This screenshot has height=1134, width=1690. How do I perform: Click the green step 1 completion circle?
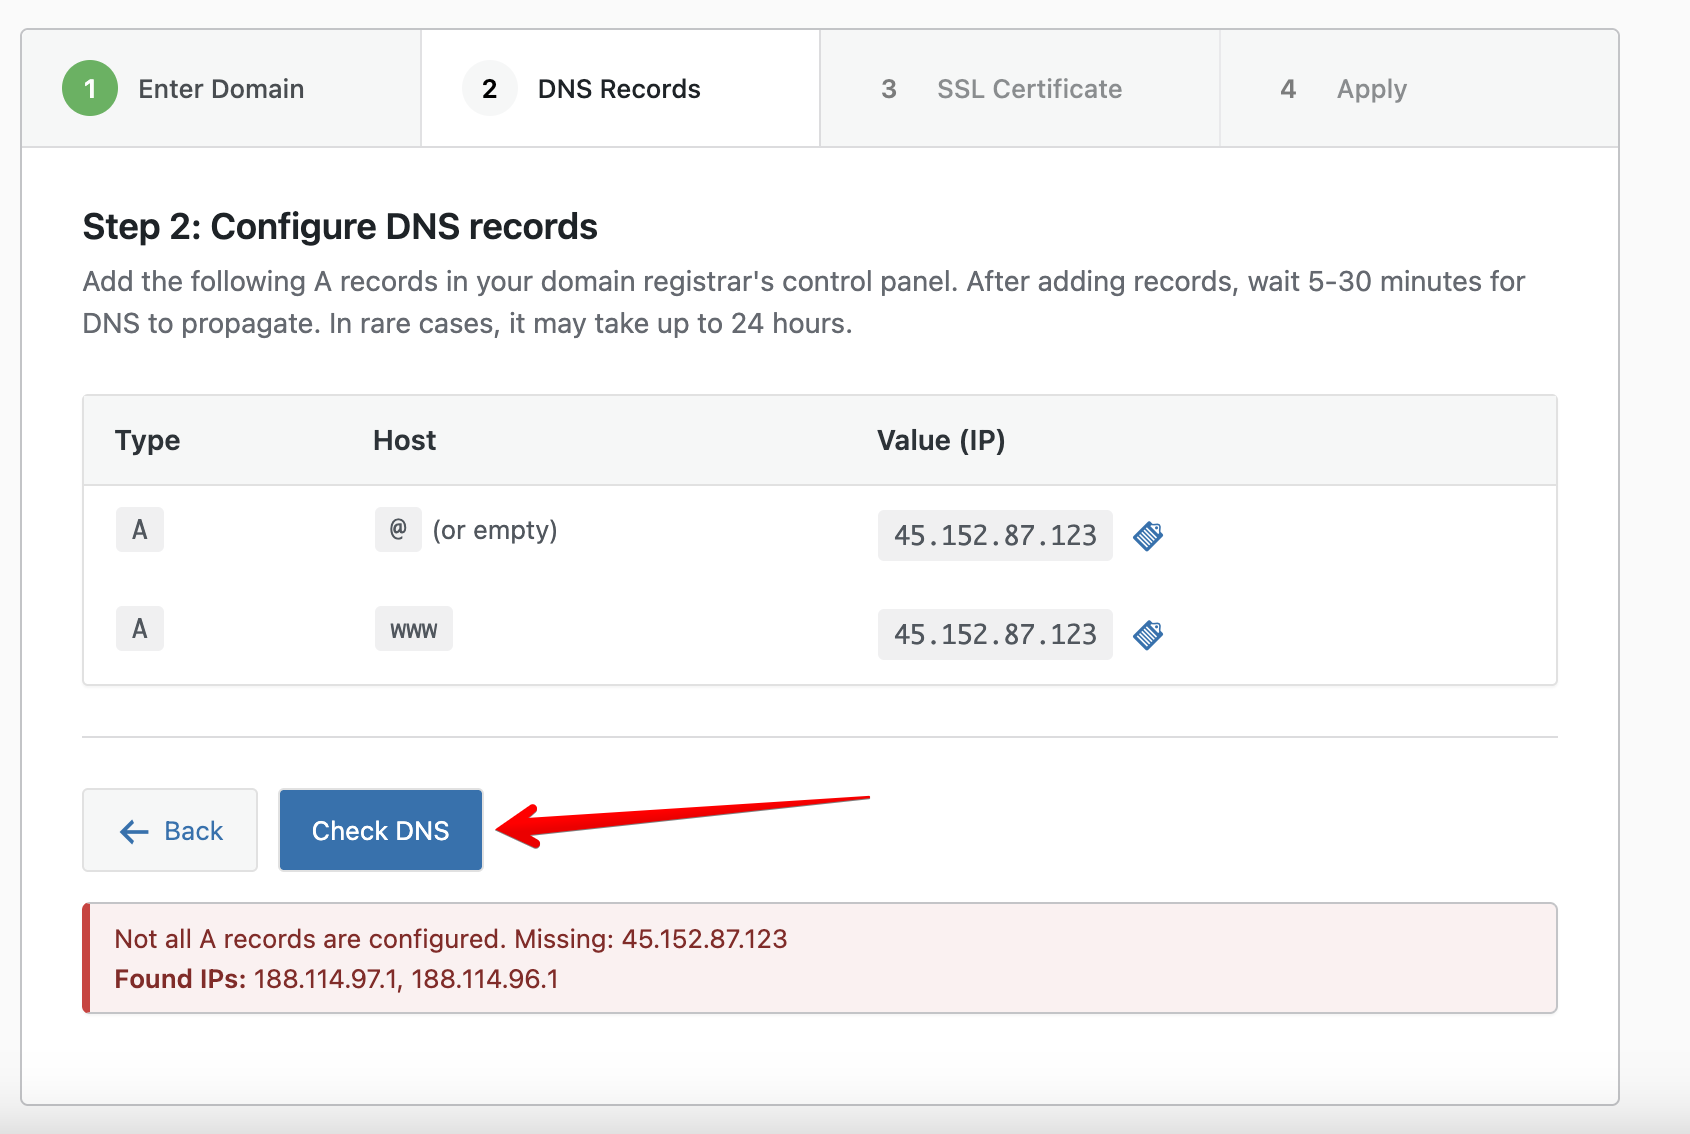click(x=90, y=88)
